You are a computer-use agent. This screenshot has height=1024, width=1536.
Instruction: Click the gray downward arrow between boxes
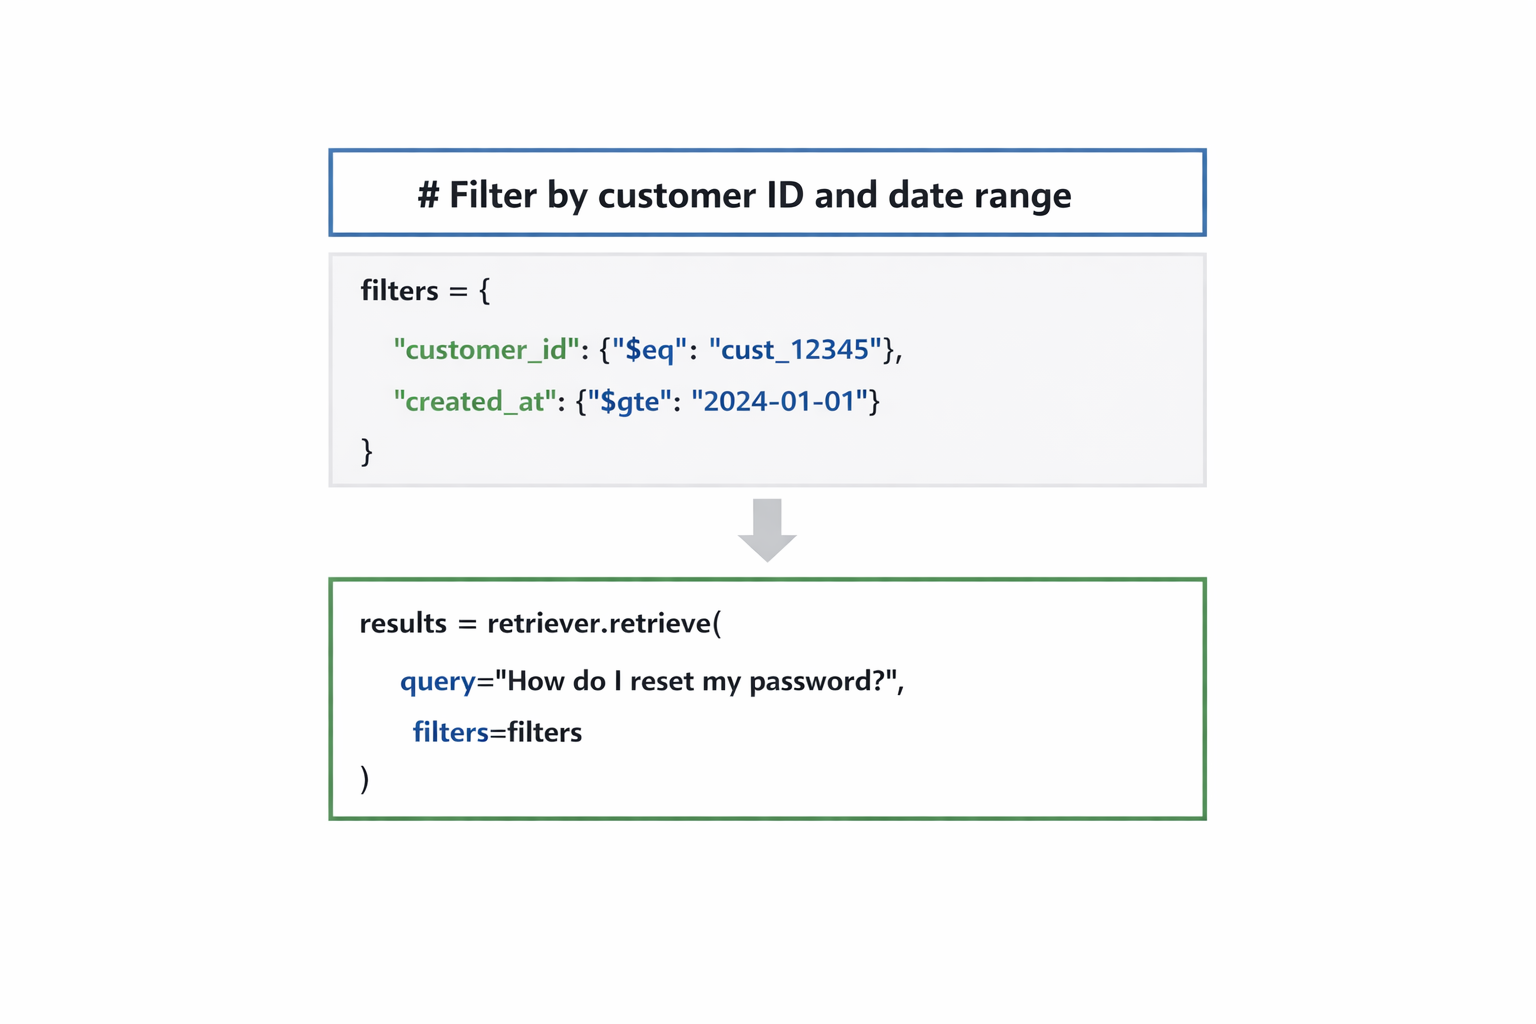(767, 530)
